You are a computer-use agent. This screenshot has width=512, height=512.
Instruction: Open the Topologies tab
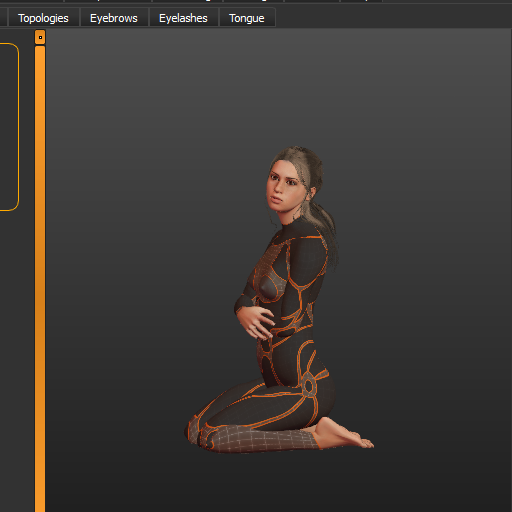[43, 18]
